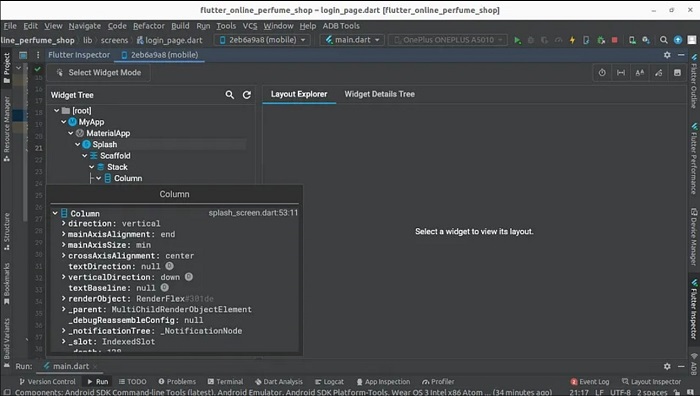Collapse the MaterialApp node arrow

tap(71, 133)
